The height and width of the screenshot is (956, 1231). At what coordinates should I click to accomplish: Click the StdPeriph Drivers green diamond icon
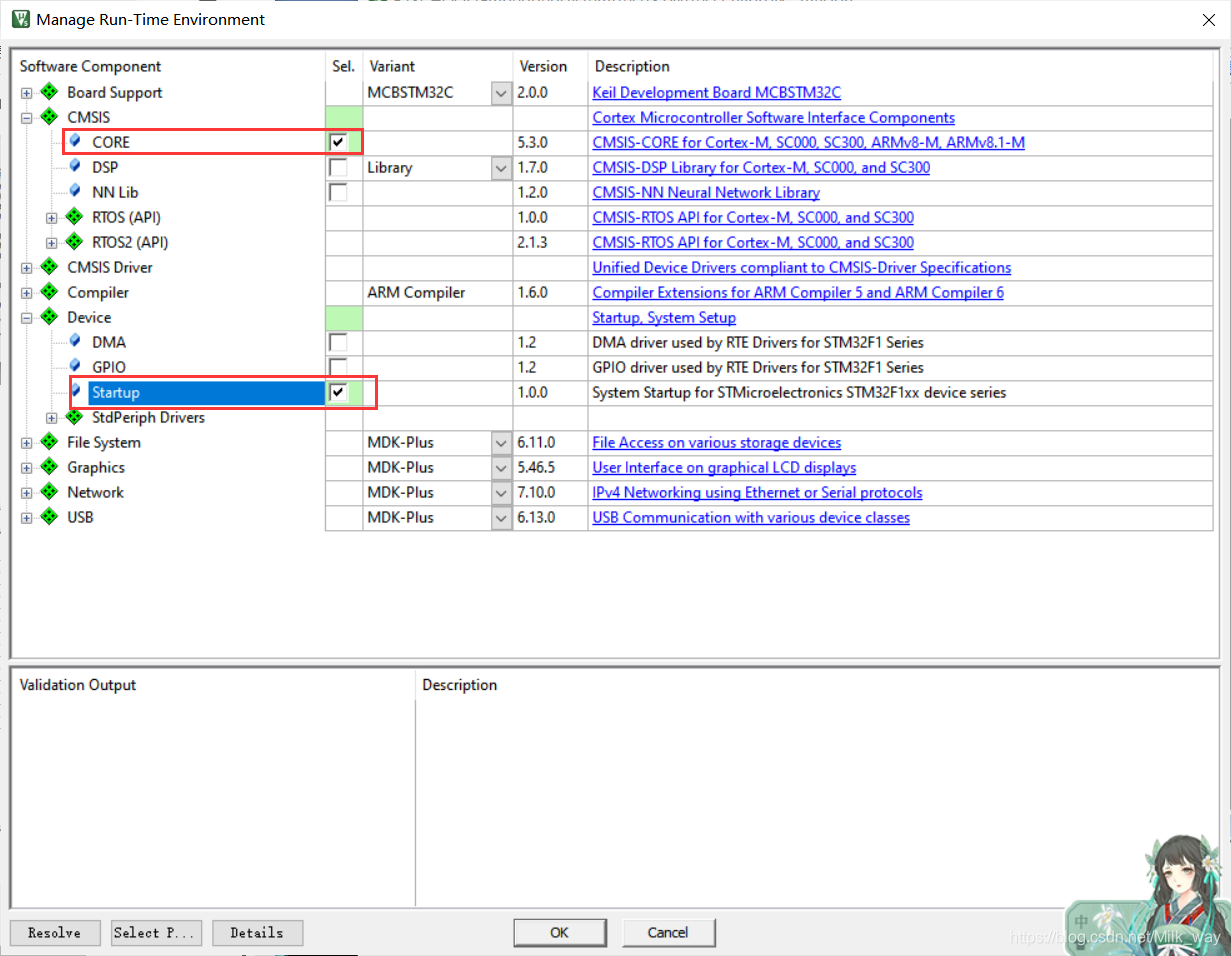pyautogui.click(x=74, y=417)
